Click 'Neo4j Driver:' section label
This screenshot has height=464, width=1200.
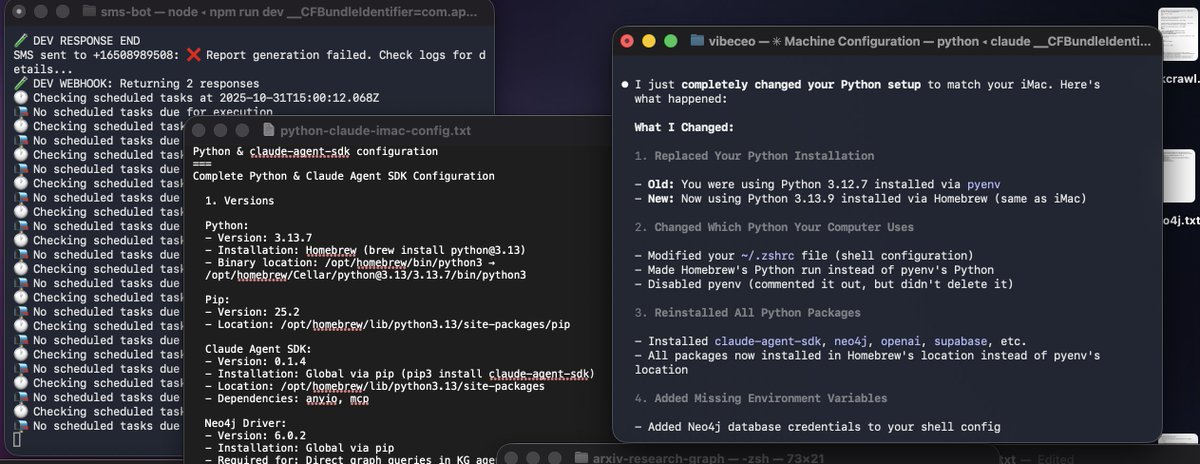pyautogui.click(x=245, y=424)
